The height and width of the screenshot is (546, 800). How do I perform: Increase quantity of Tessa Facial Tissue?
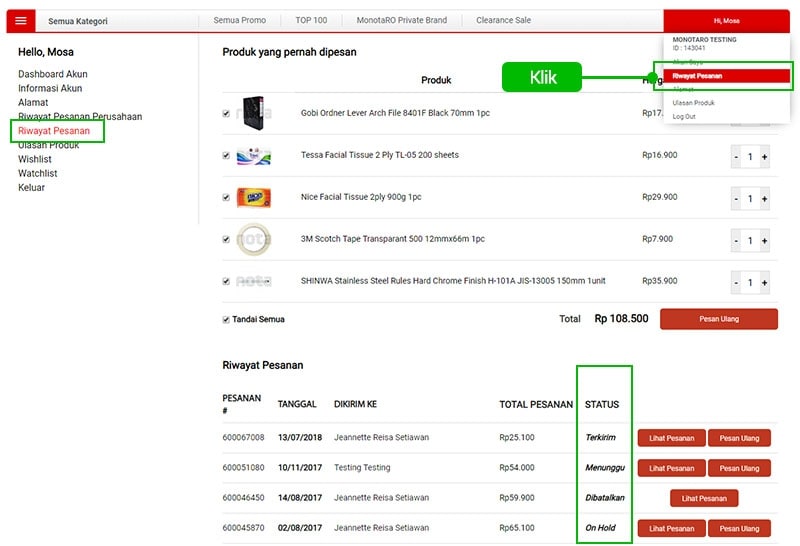pos(765,156)
